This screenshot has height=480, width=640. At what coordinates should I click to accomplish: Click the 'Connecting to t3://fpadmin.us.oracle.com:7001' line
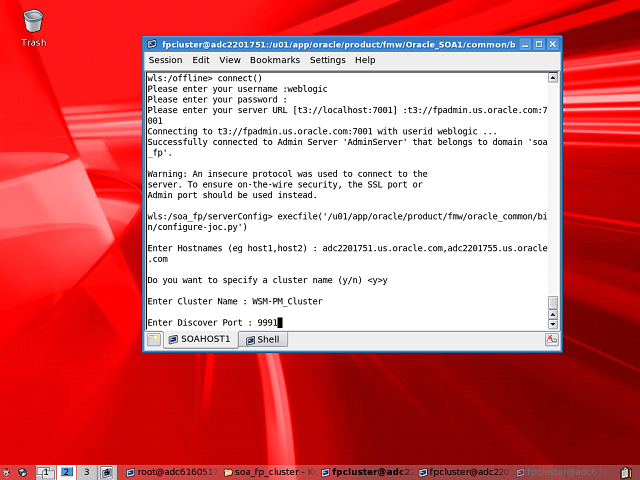322,131
